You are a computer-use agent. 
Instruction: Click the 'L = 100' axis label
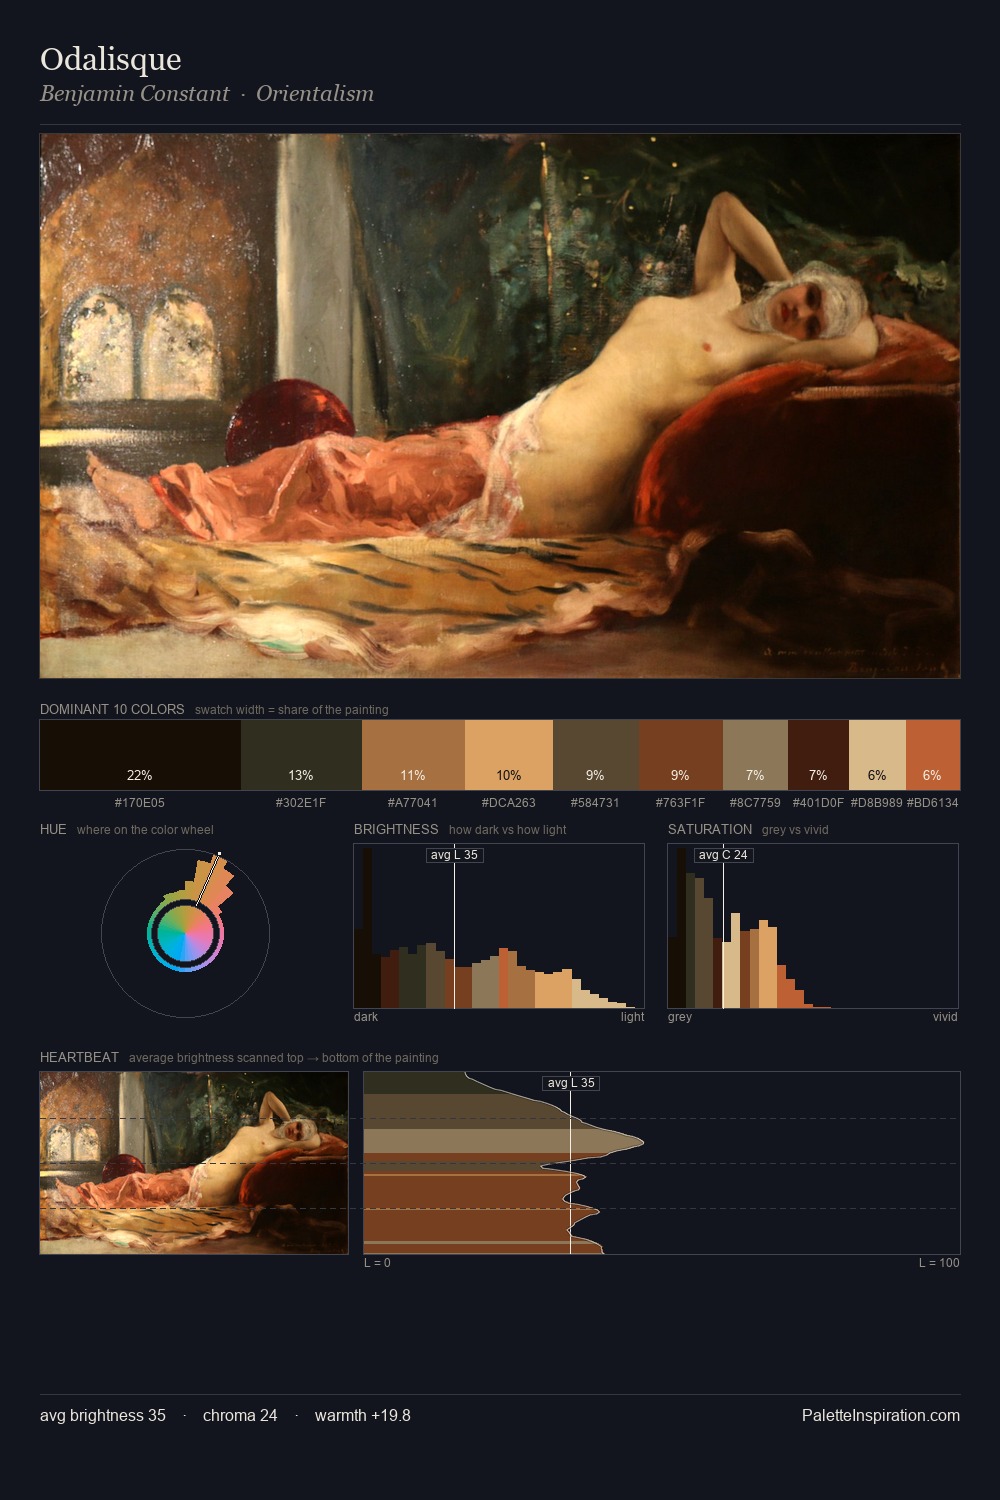(x=939, y=1263)
